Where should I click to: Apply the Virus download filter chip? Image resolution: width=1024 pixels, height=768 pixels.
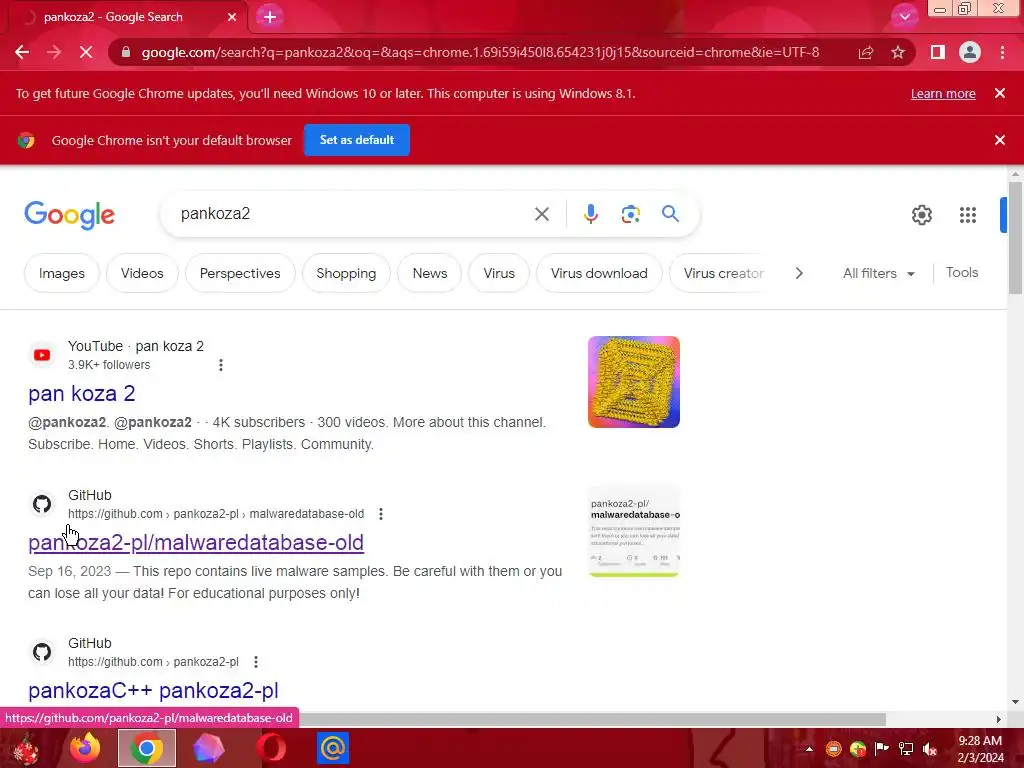[x=599, y=273]
